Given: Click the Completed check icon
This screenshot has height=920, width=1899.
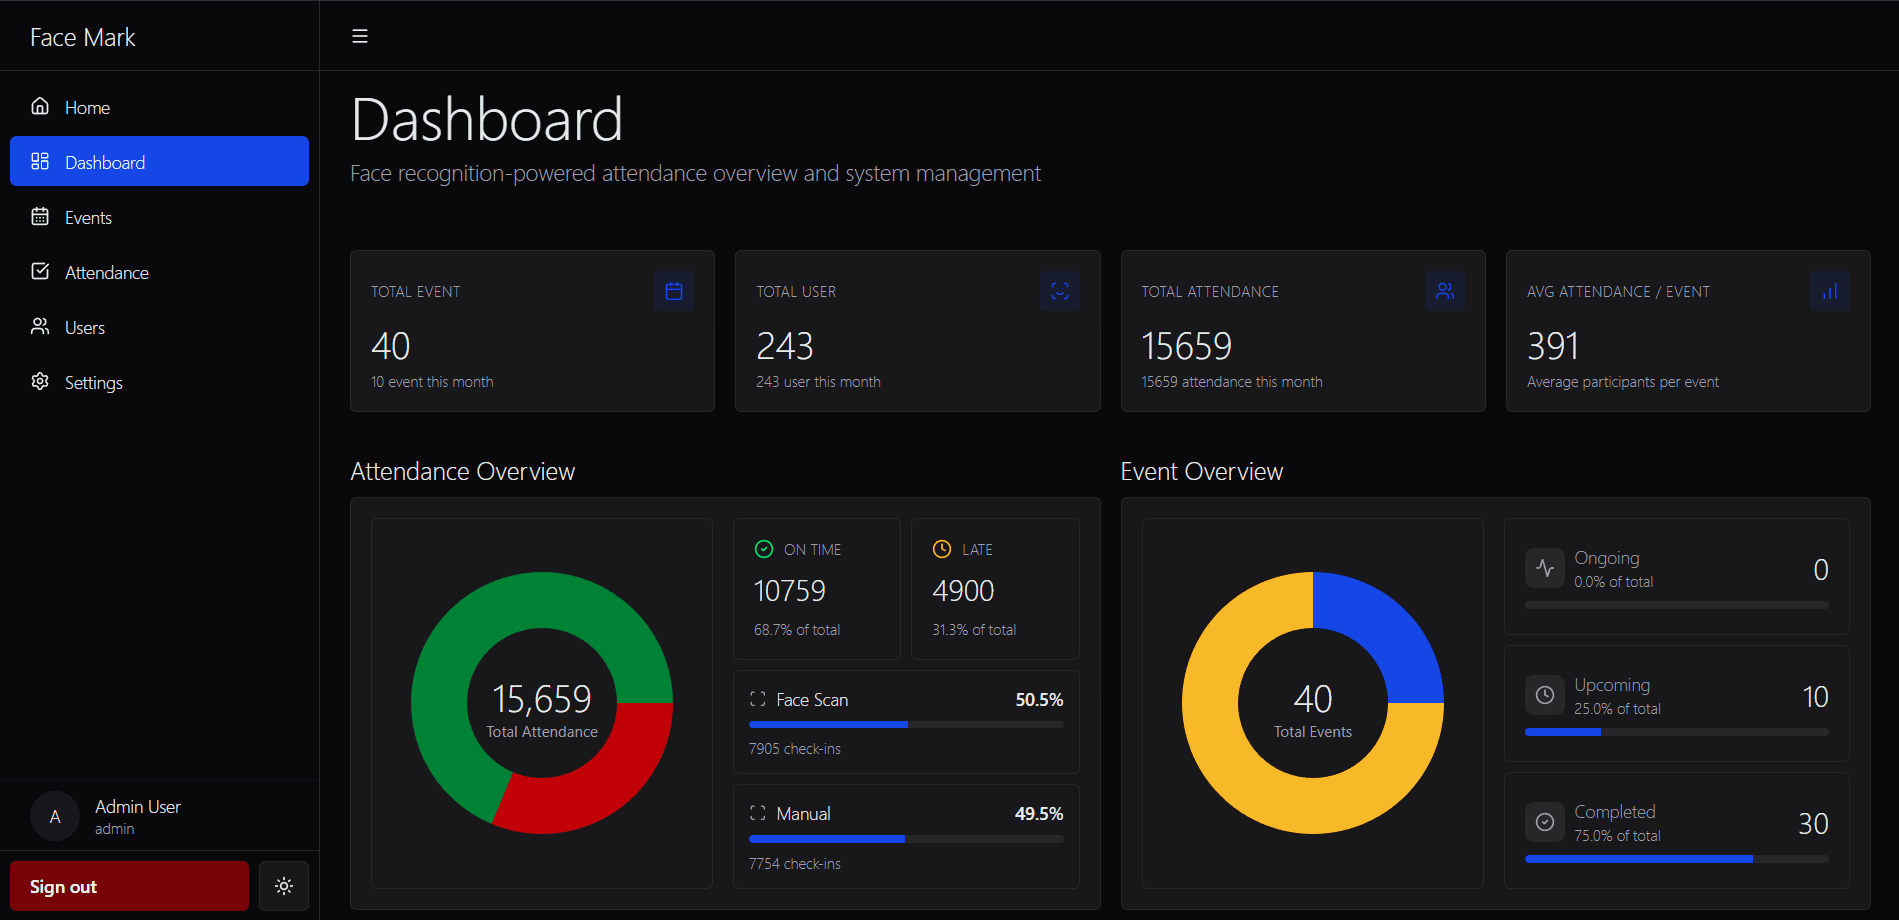Looking at the screenshot, I should 1545,821.
